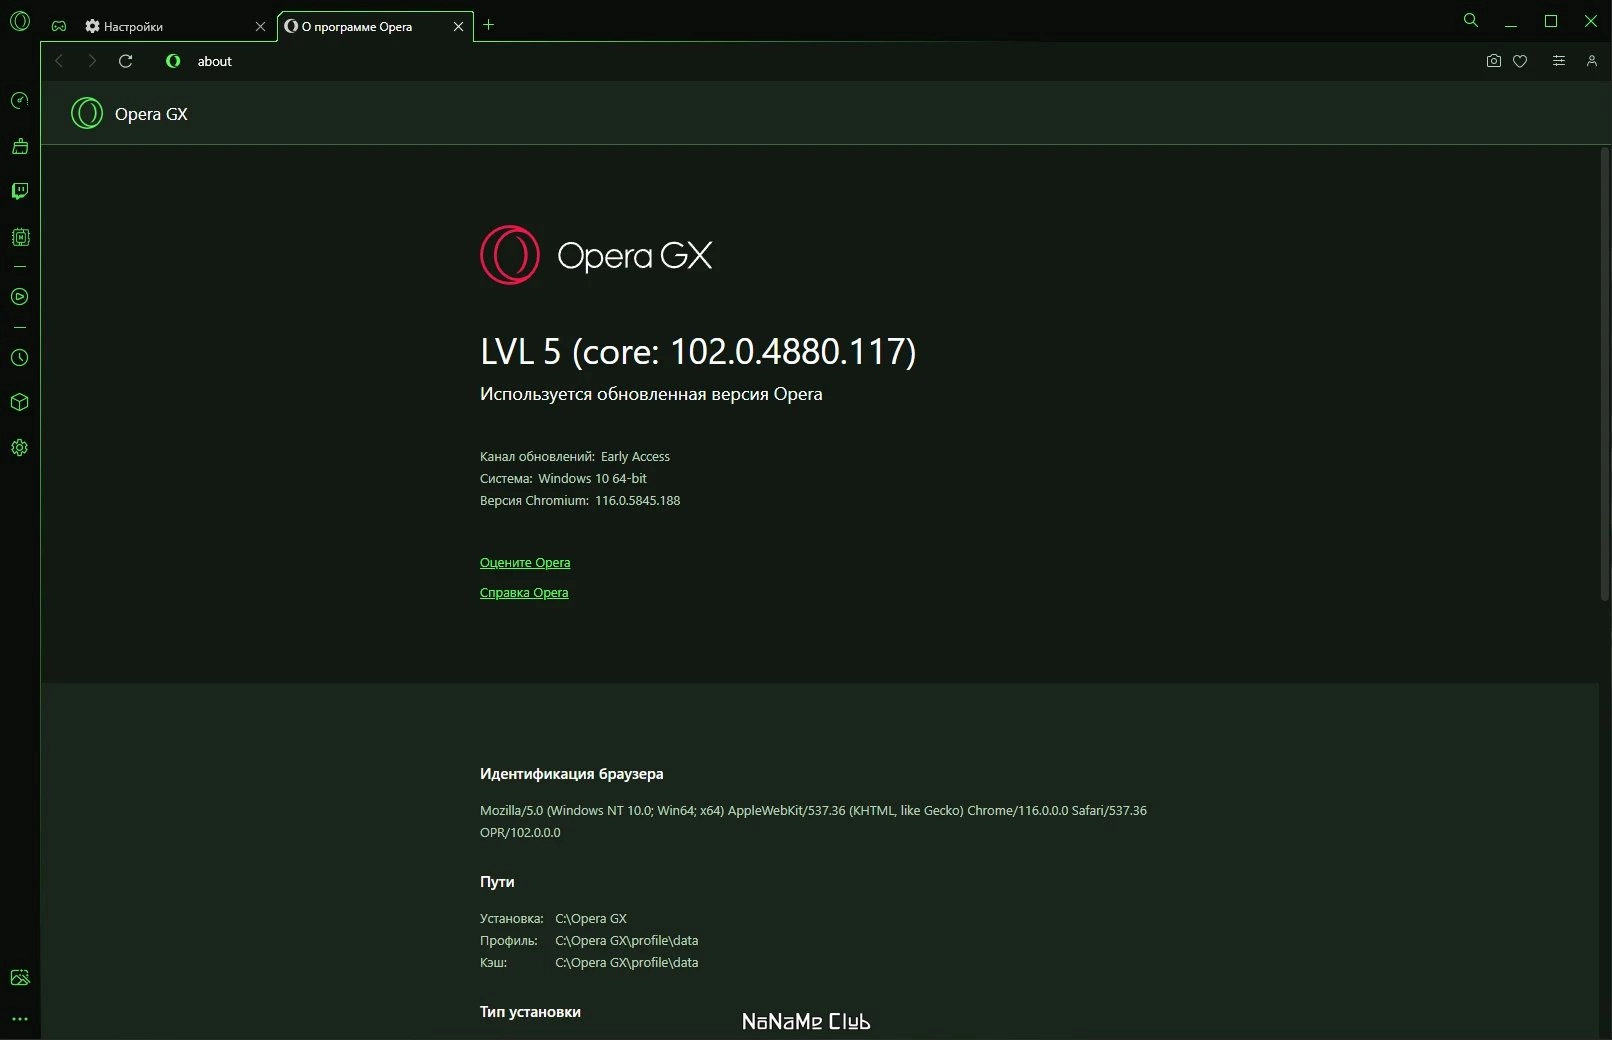1612x1040 pixels.
Task: Open sidebar setup three-dots menu
Action: (20, 1019)
